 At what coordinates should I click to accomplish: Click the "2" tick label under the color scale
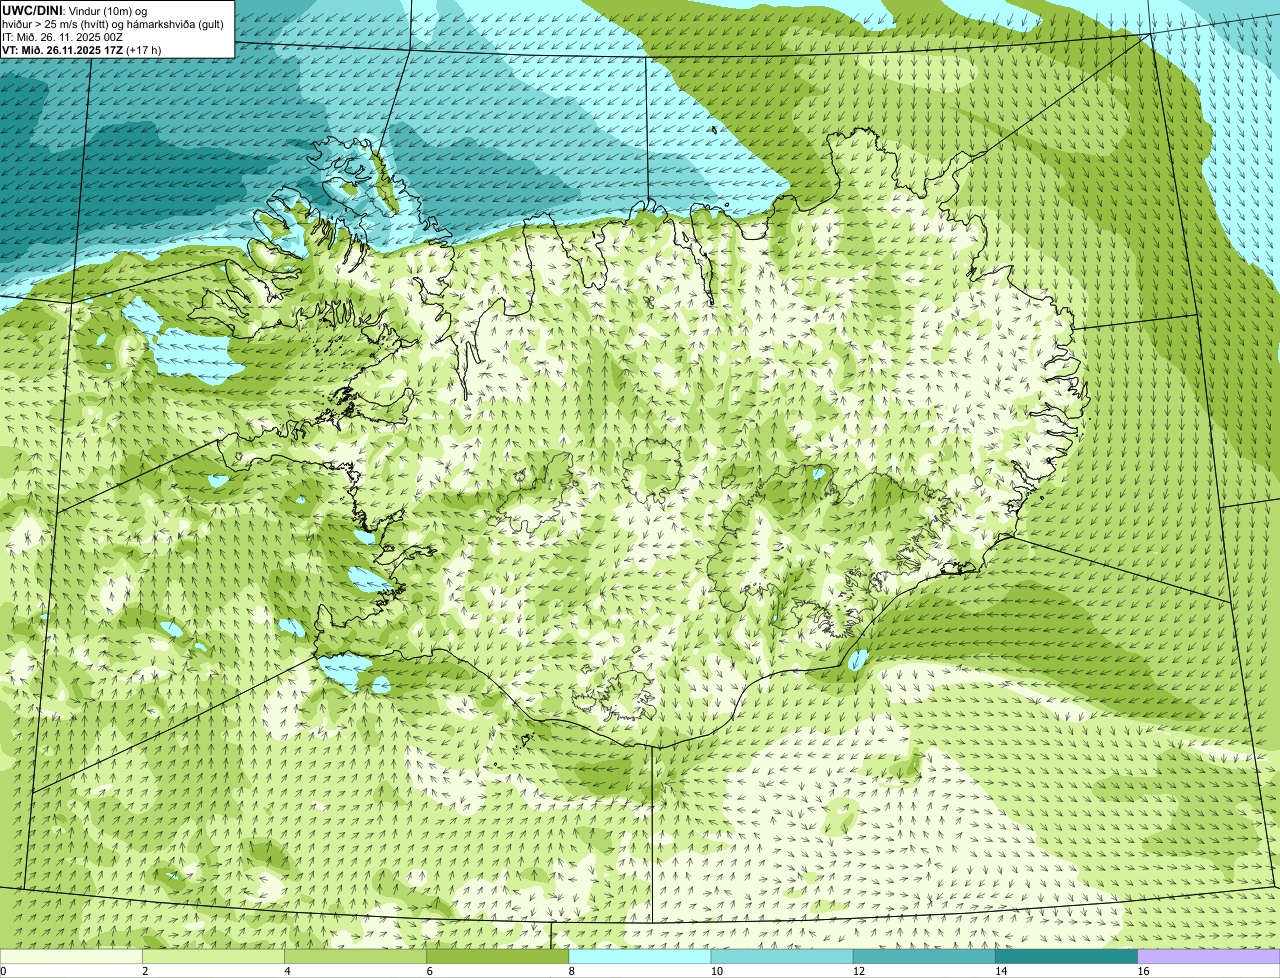click(145, 971)
